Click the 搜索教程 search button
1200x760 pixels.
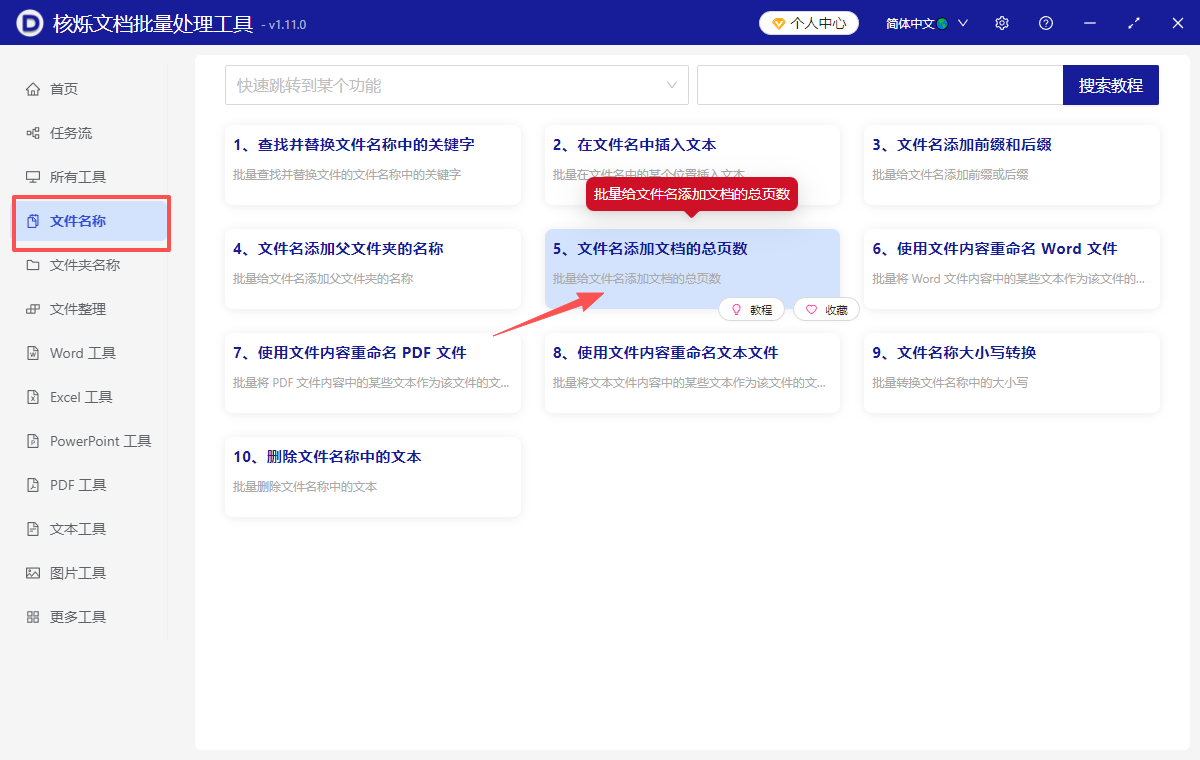[1110, 85]
